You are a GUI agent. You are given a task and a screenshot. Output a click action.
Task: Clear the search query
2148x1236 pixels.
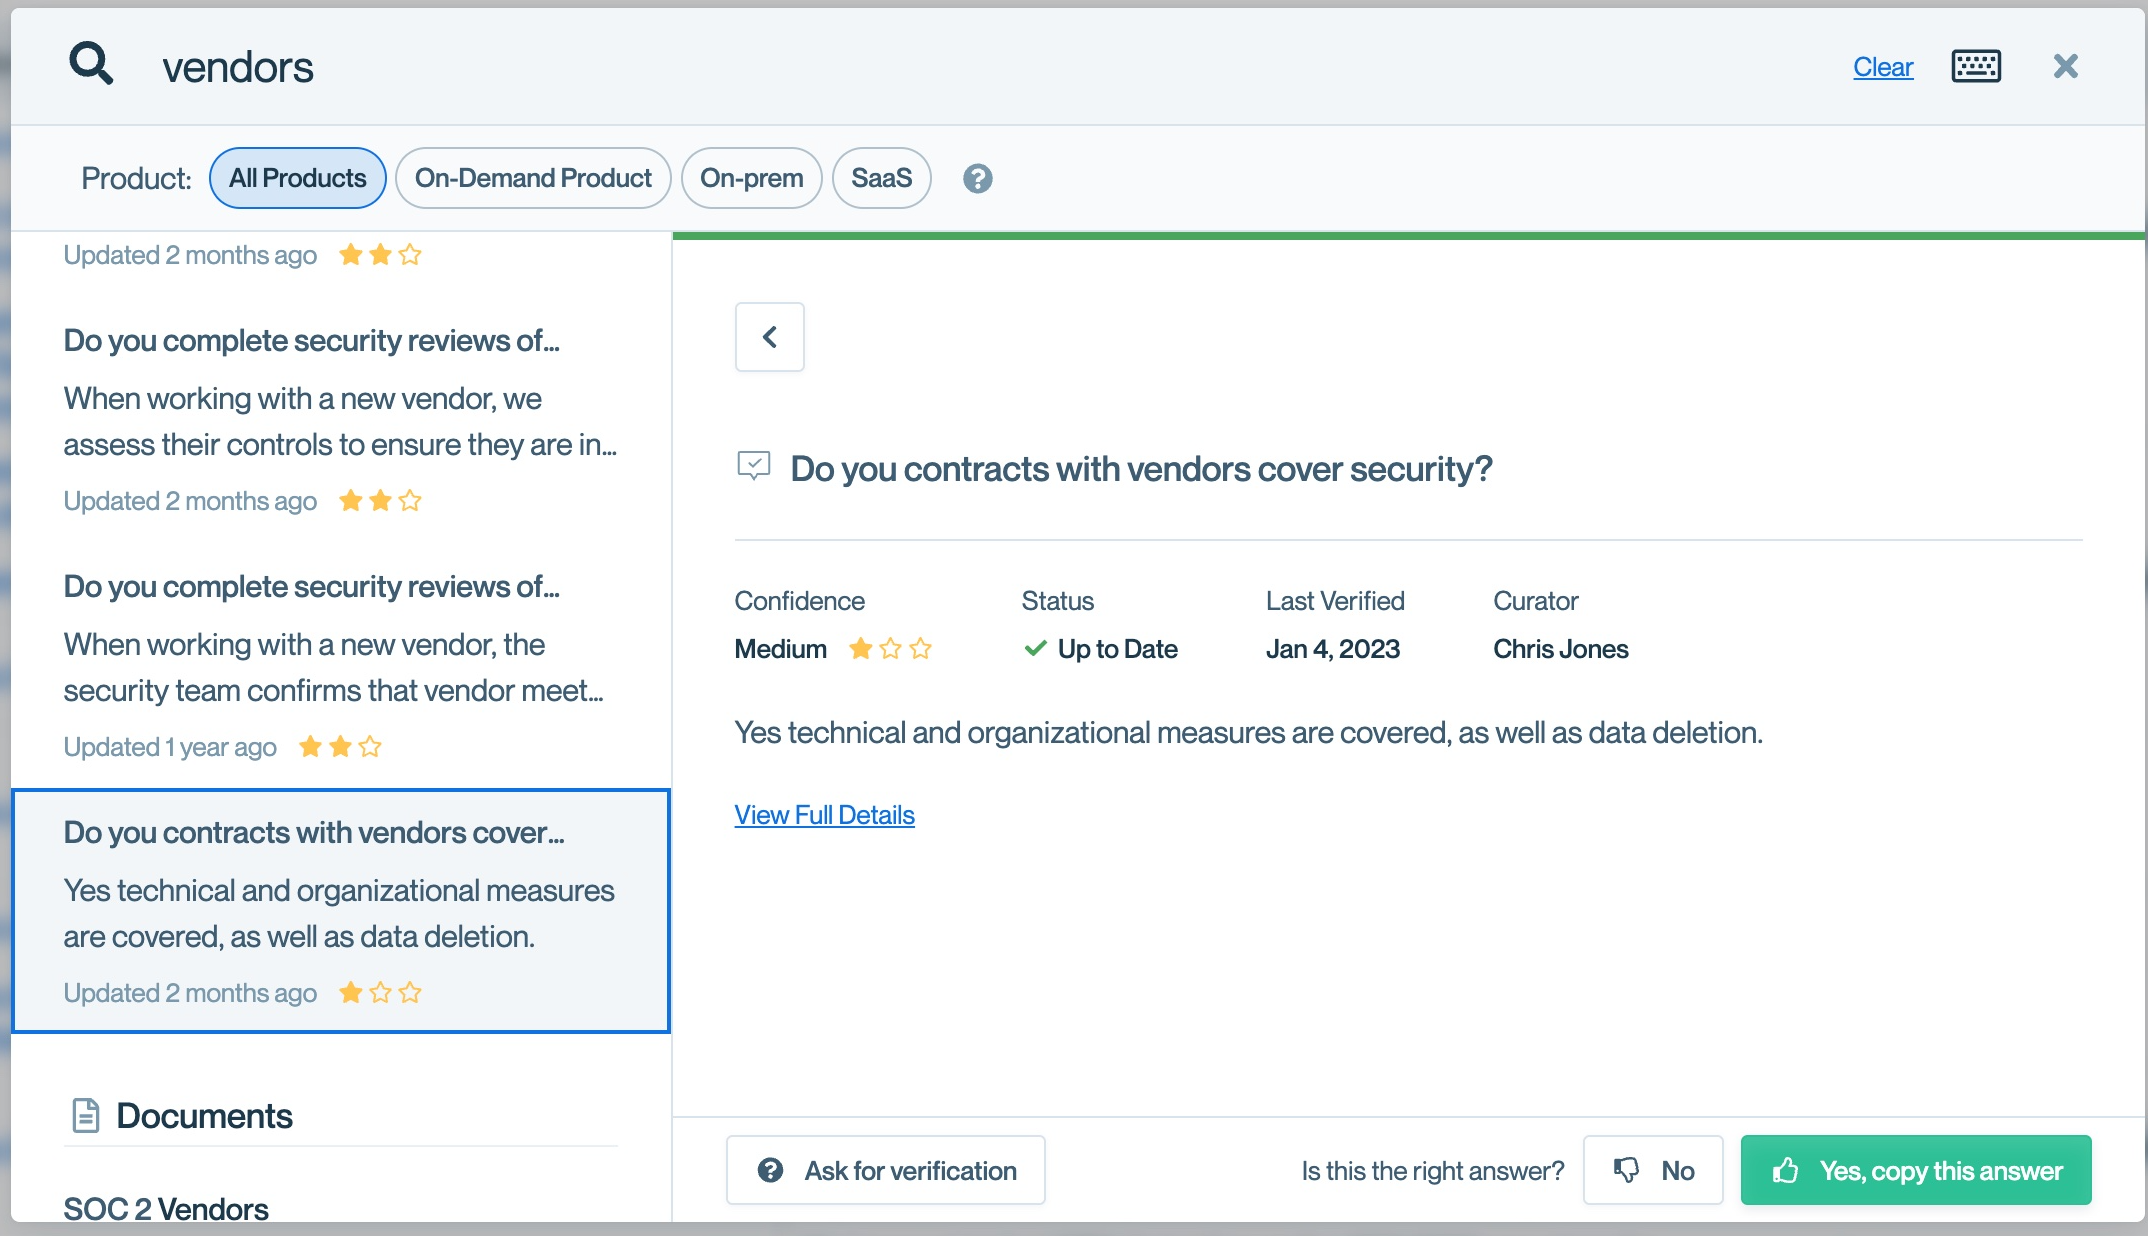[x=1882, y=67]
